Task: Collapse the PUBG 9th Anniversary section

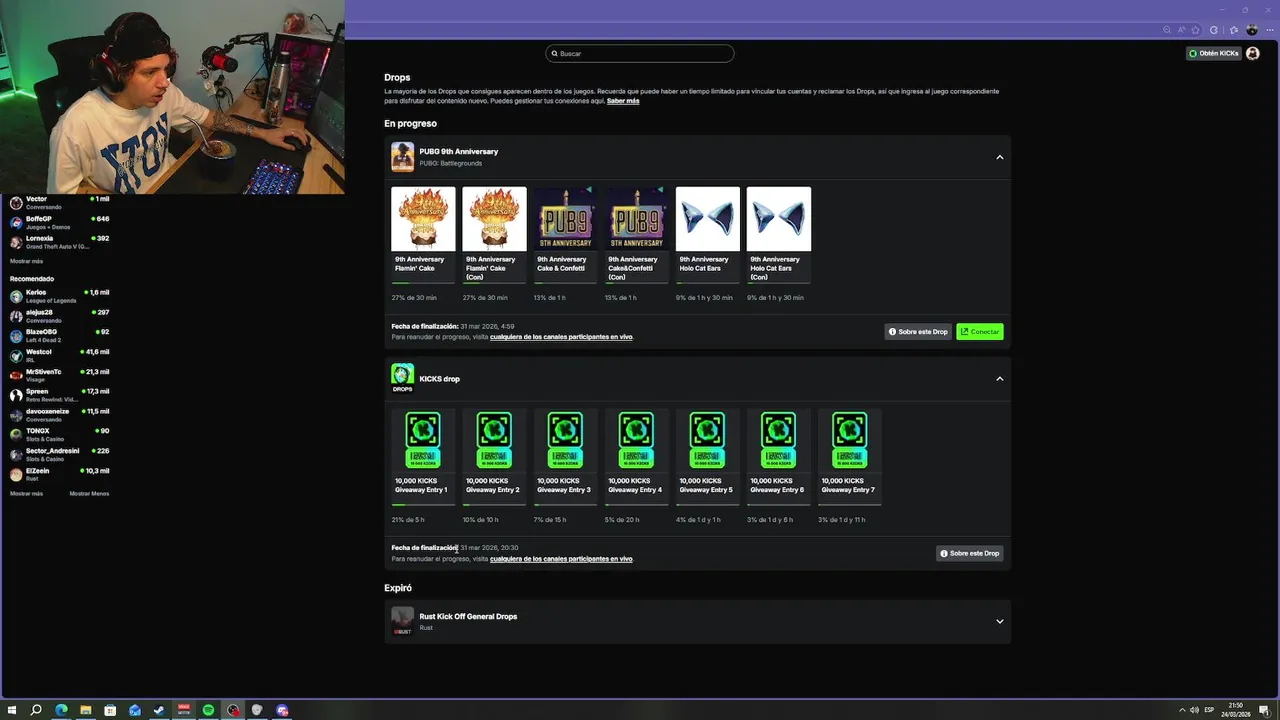Action: [999, 157]
